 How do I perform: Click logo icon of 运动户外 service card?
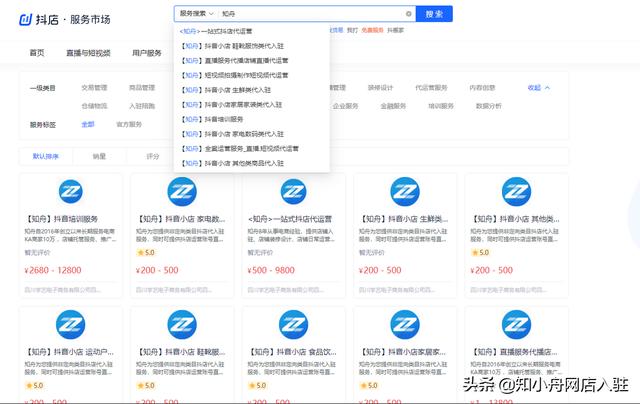70,322
